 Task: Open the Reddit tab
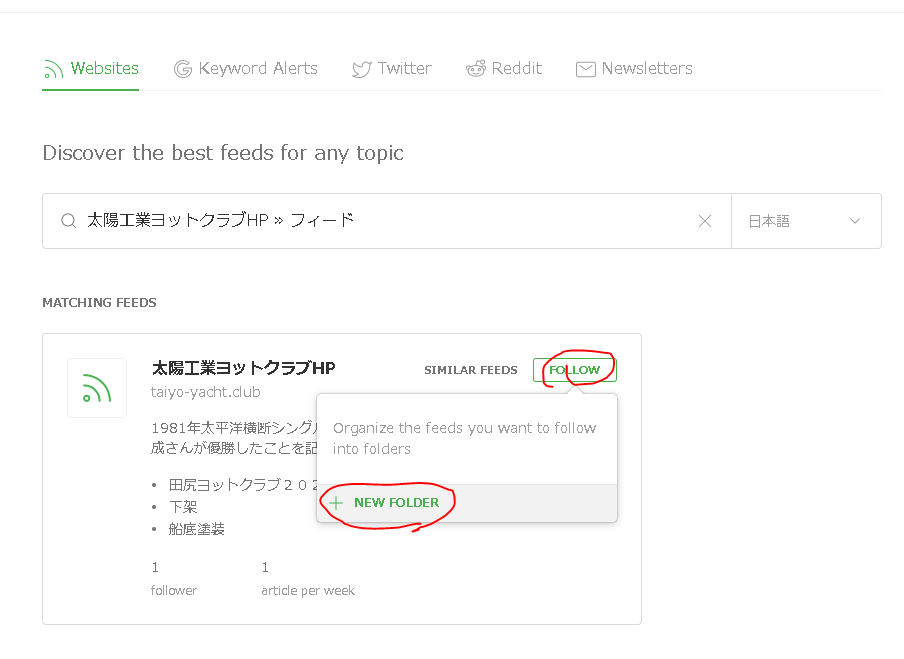click(x=504, y=69)
